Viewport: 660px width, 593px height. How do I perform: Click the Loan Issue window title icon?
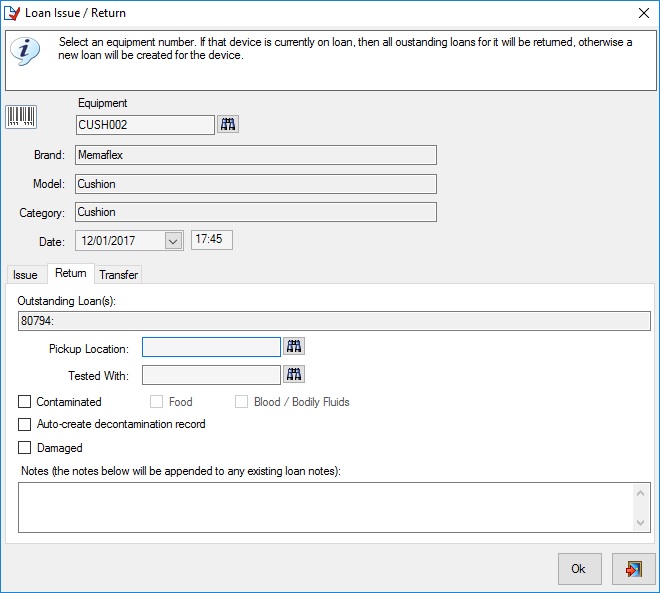click(x=11, y=13)
